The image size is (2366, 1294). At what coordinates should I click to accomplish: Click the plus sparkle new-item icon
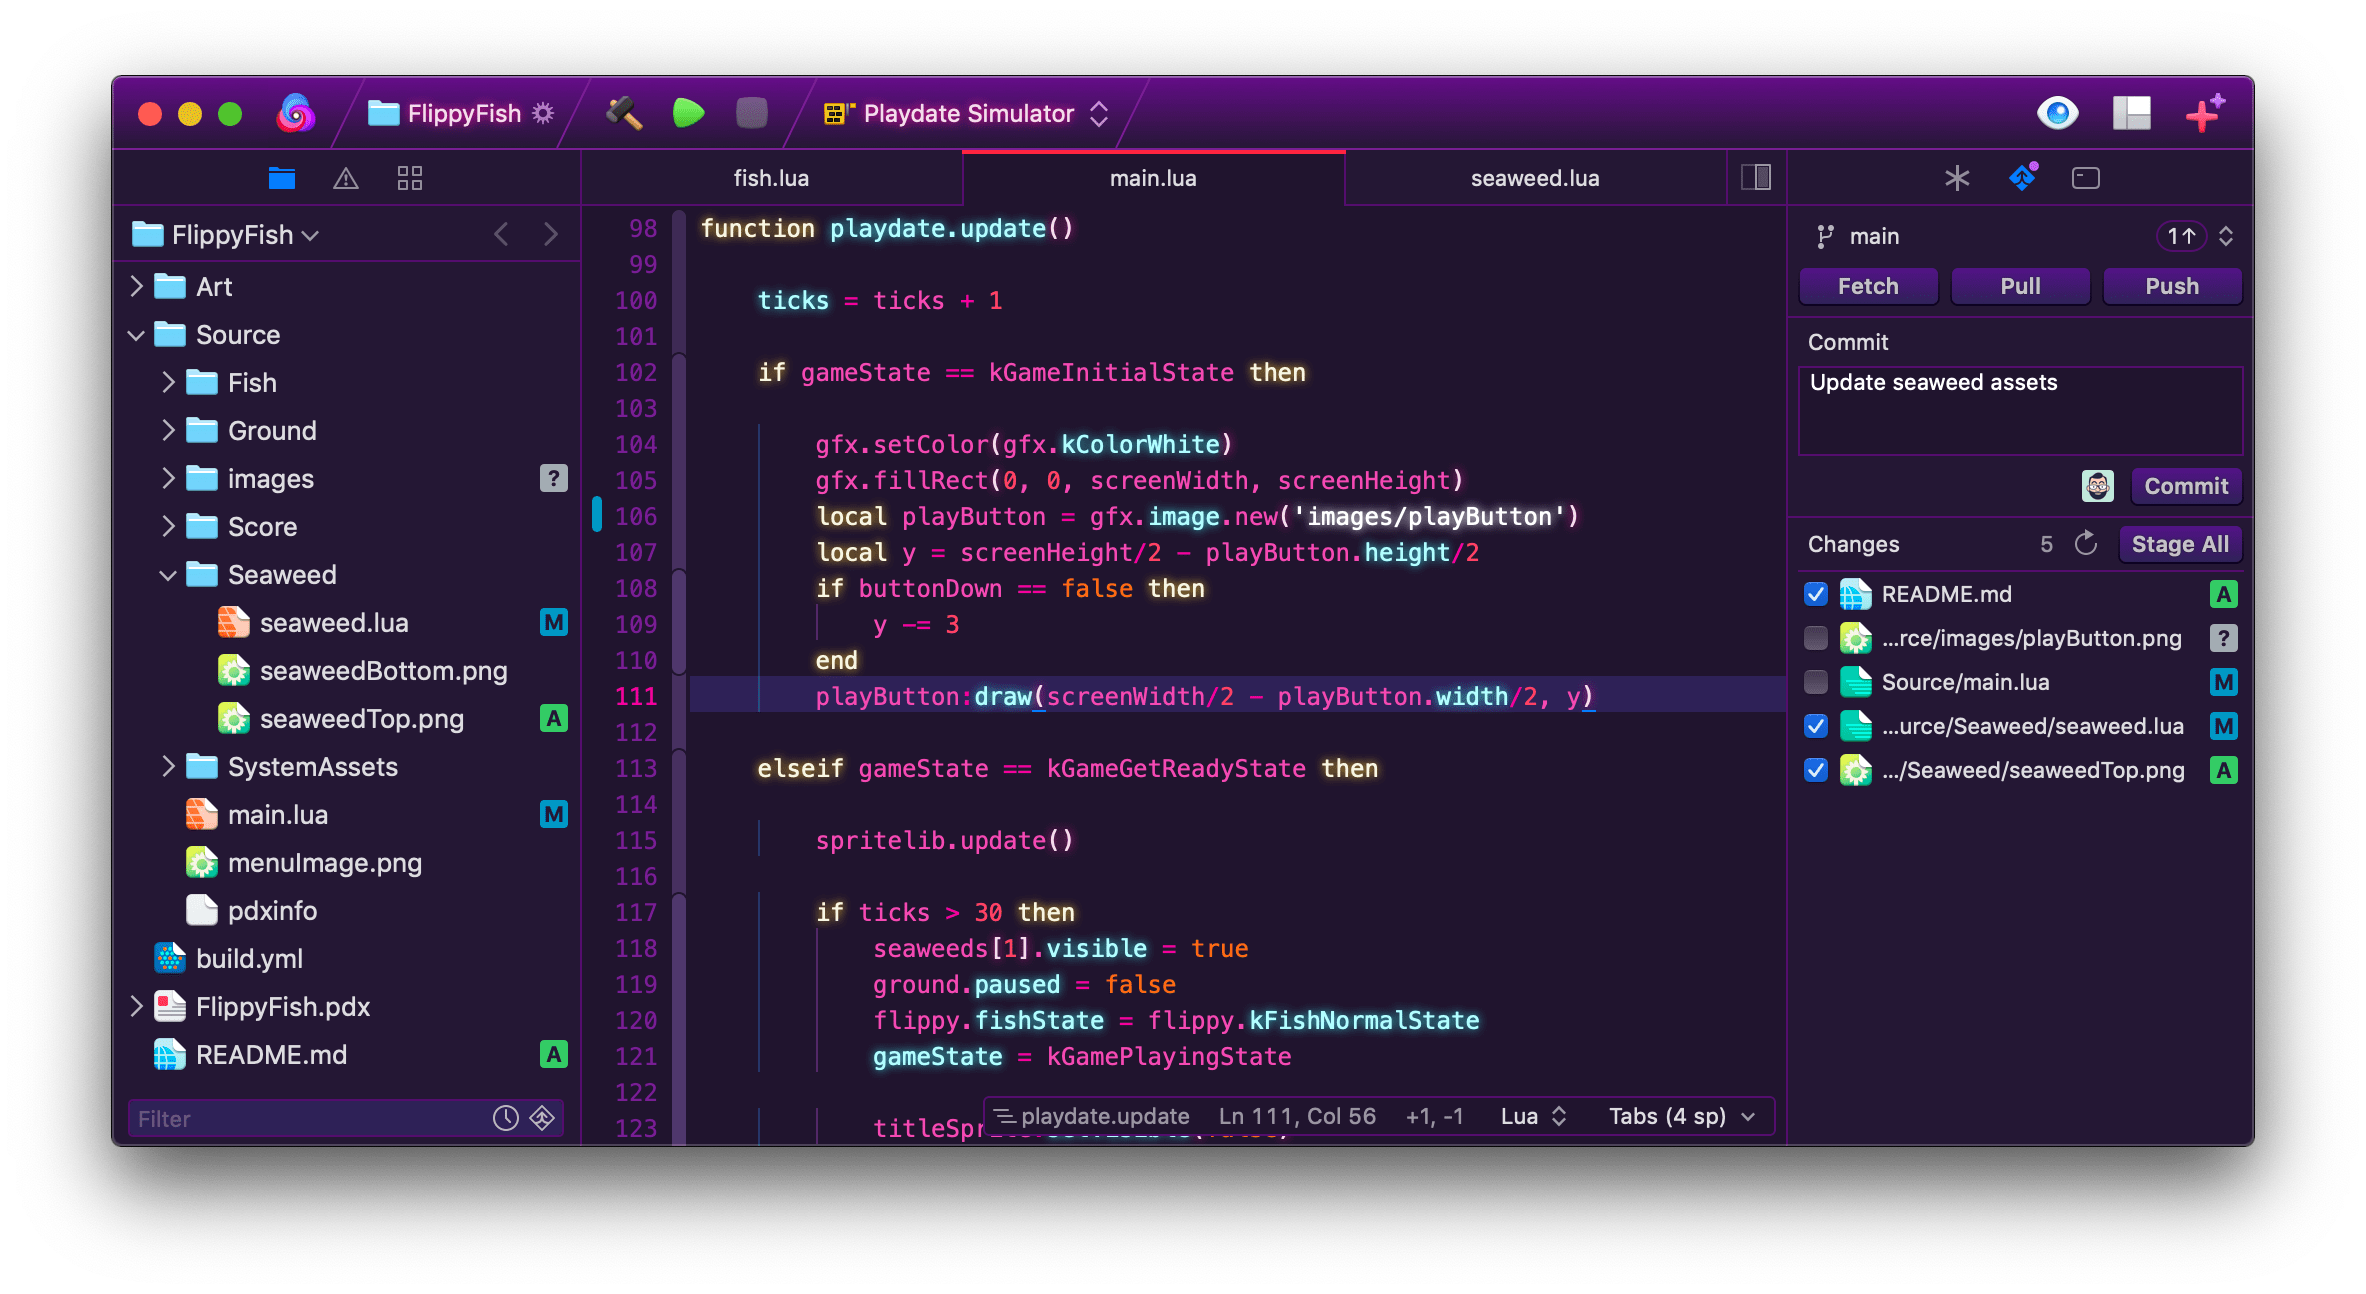click(2203, 113)
